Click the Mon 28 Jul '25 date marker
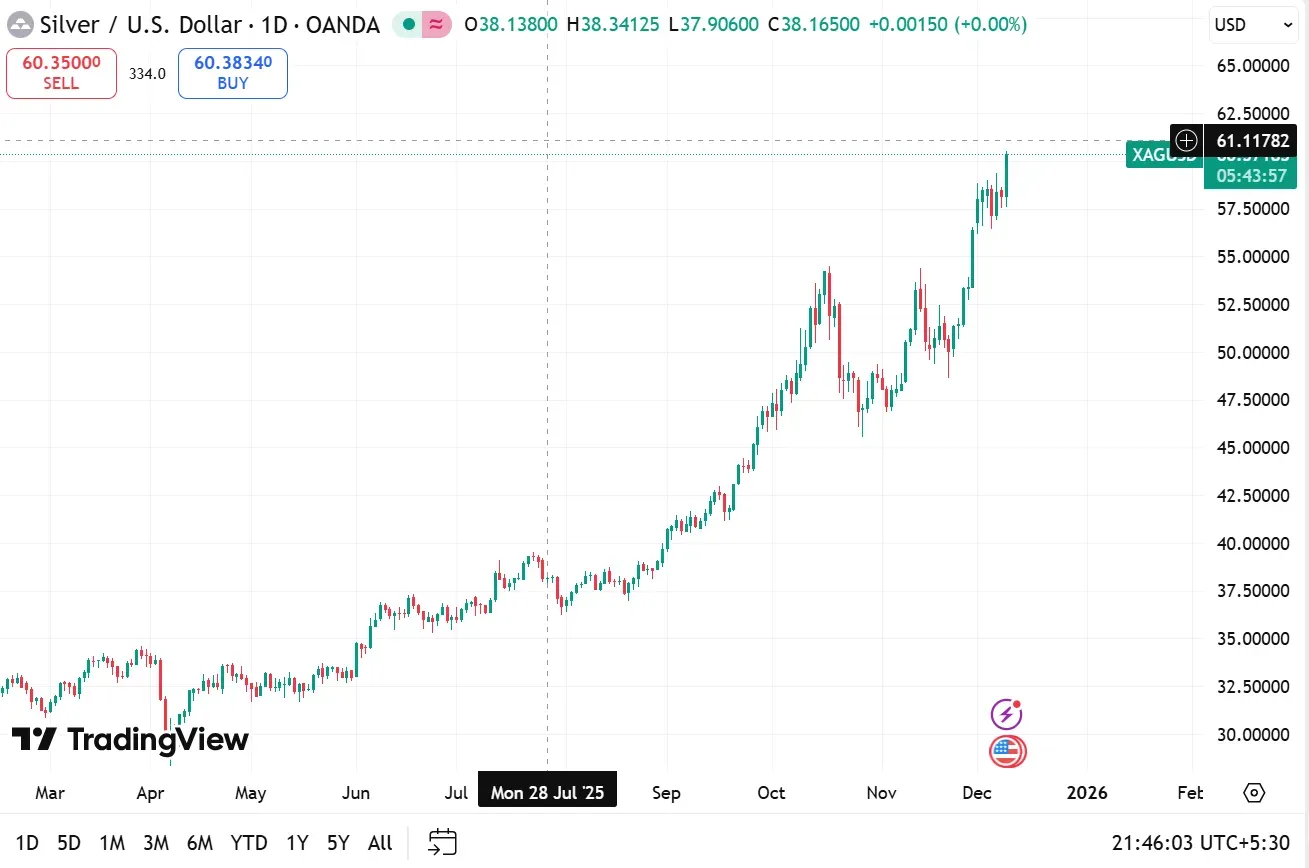 click(547, 790)
